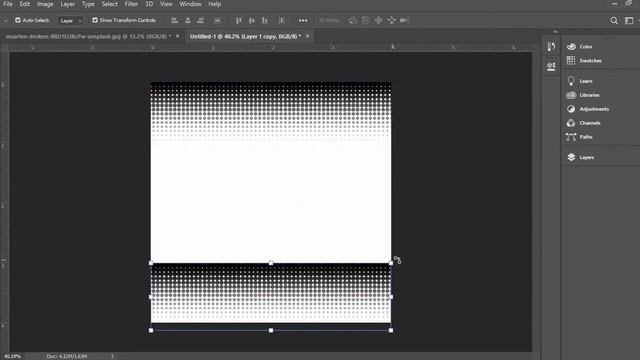Open the Filter menu
This screenshot has width=640, height=360.
(x=131, y=4)
